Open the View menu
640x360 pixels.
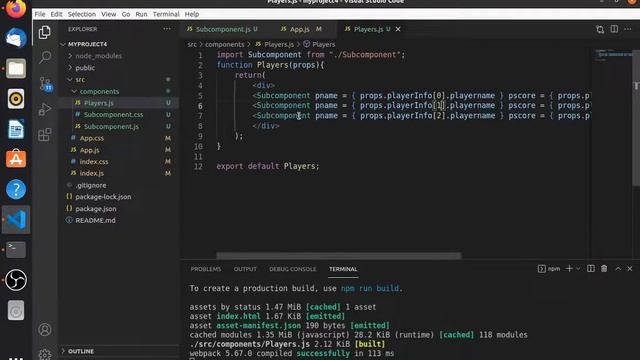pyautogui.click(x=109, y=14)
